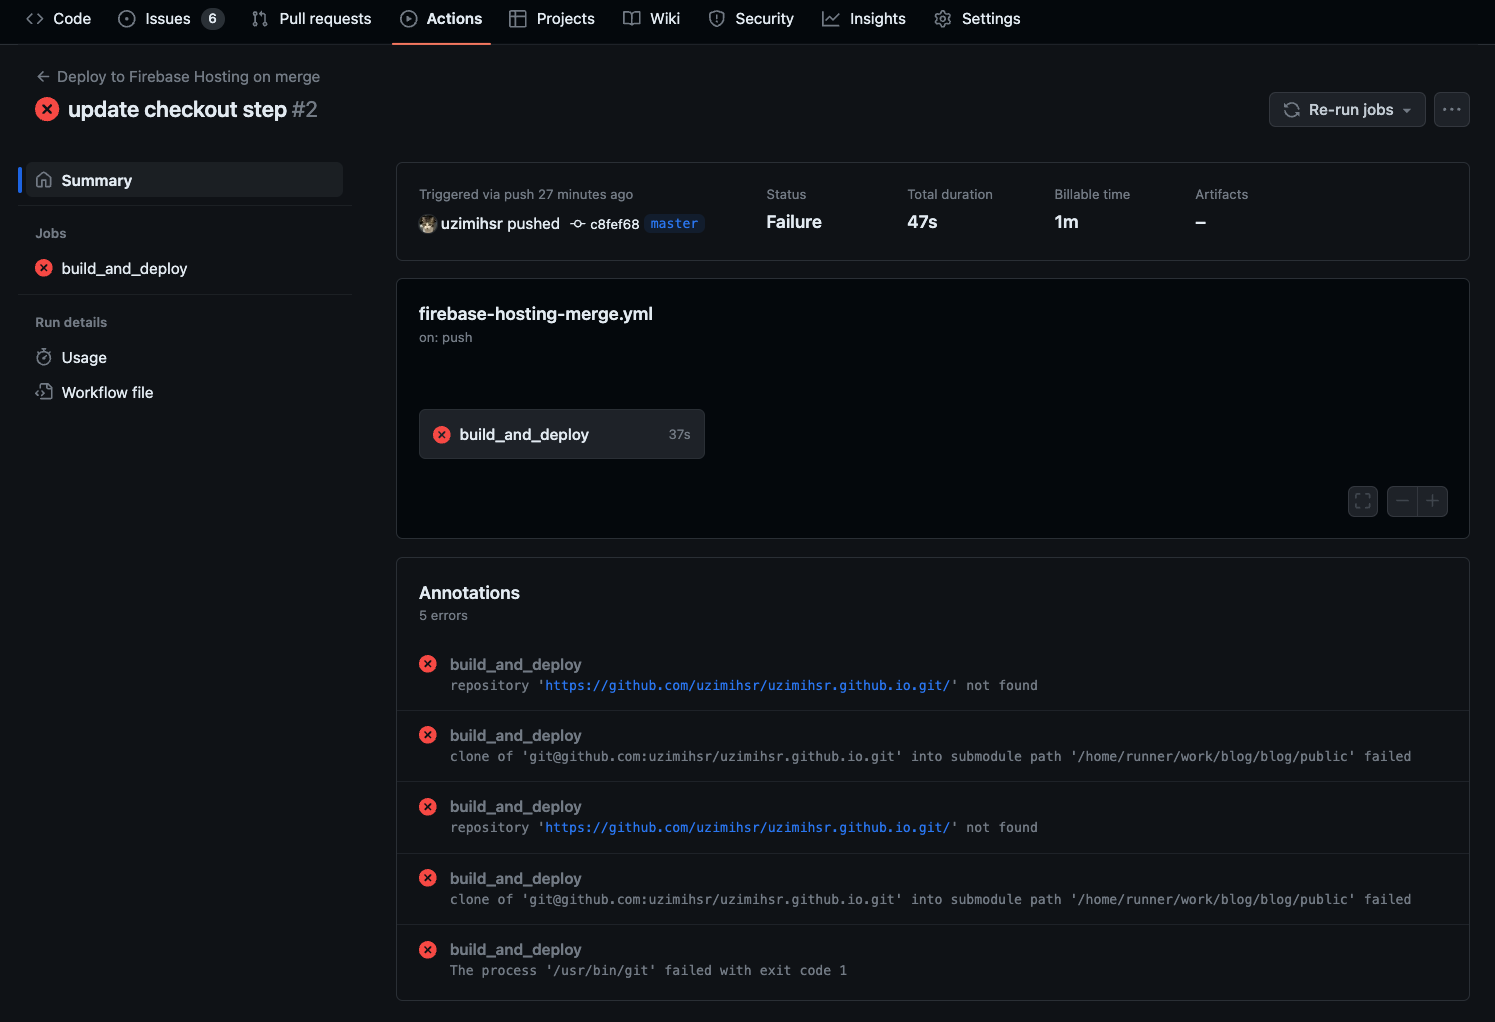Click the Issues count badge 6
Image resolution: width=1495 pixels, height=1022 pixels.
click(x=212, y=19)
